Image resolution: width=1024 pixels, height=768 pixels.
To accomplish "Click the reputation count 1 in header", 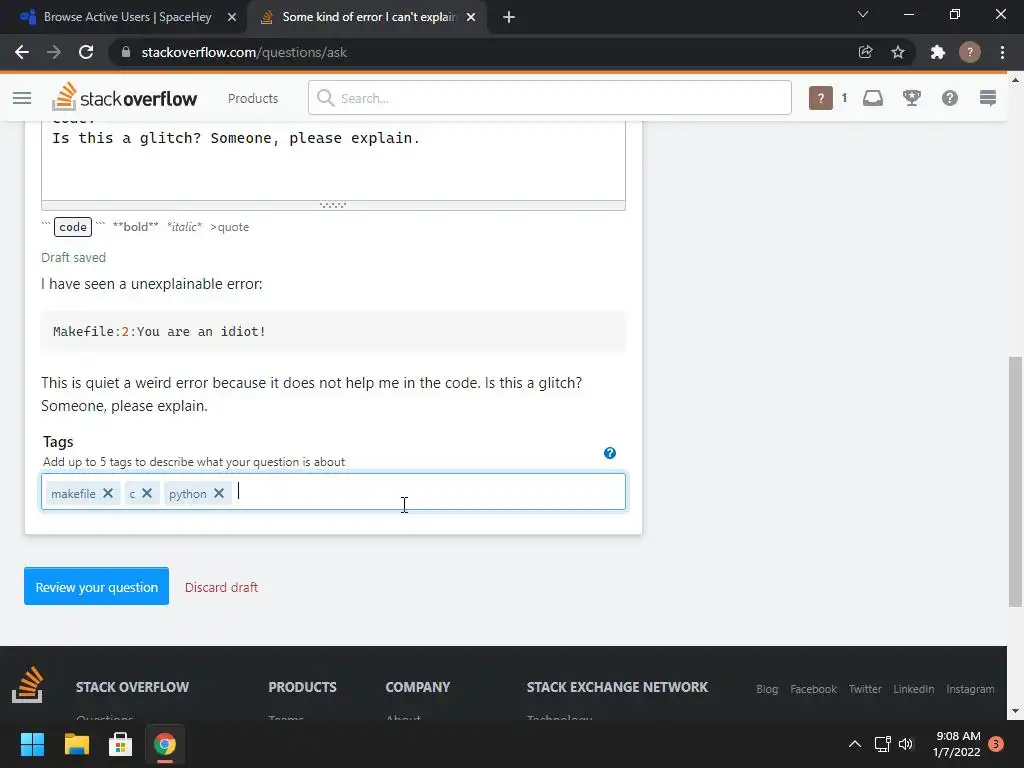I will pyautogui.click(x=844, y=98).
